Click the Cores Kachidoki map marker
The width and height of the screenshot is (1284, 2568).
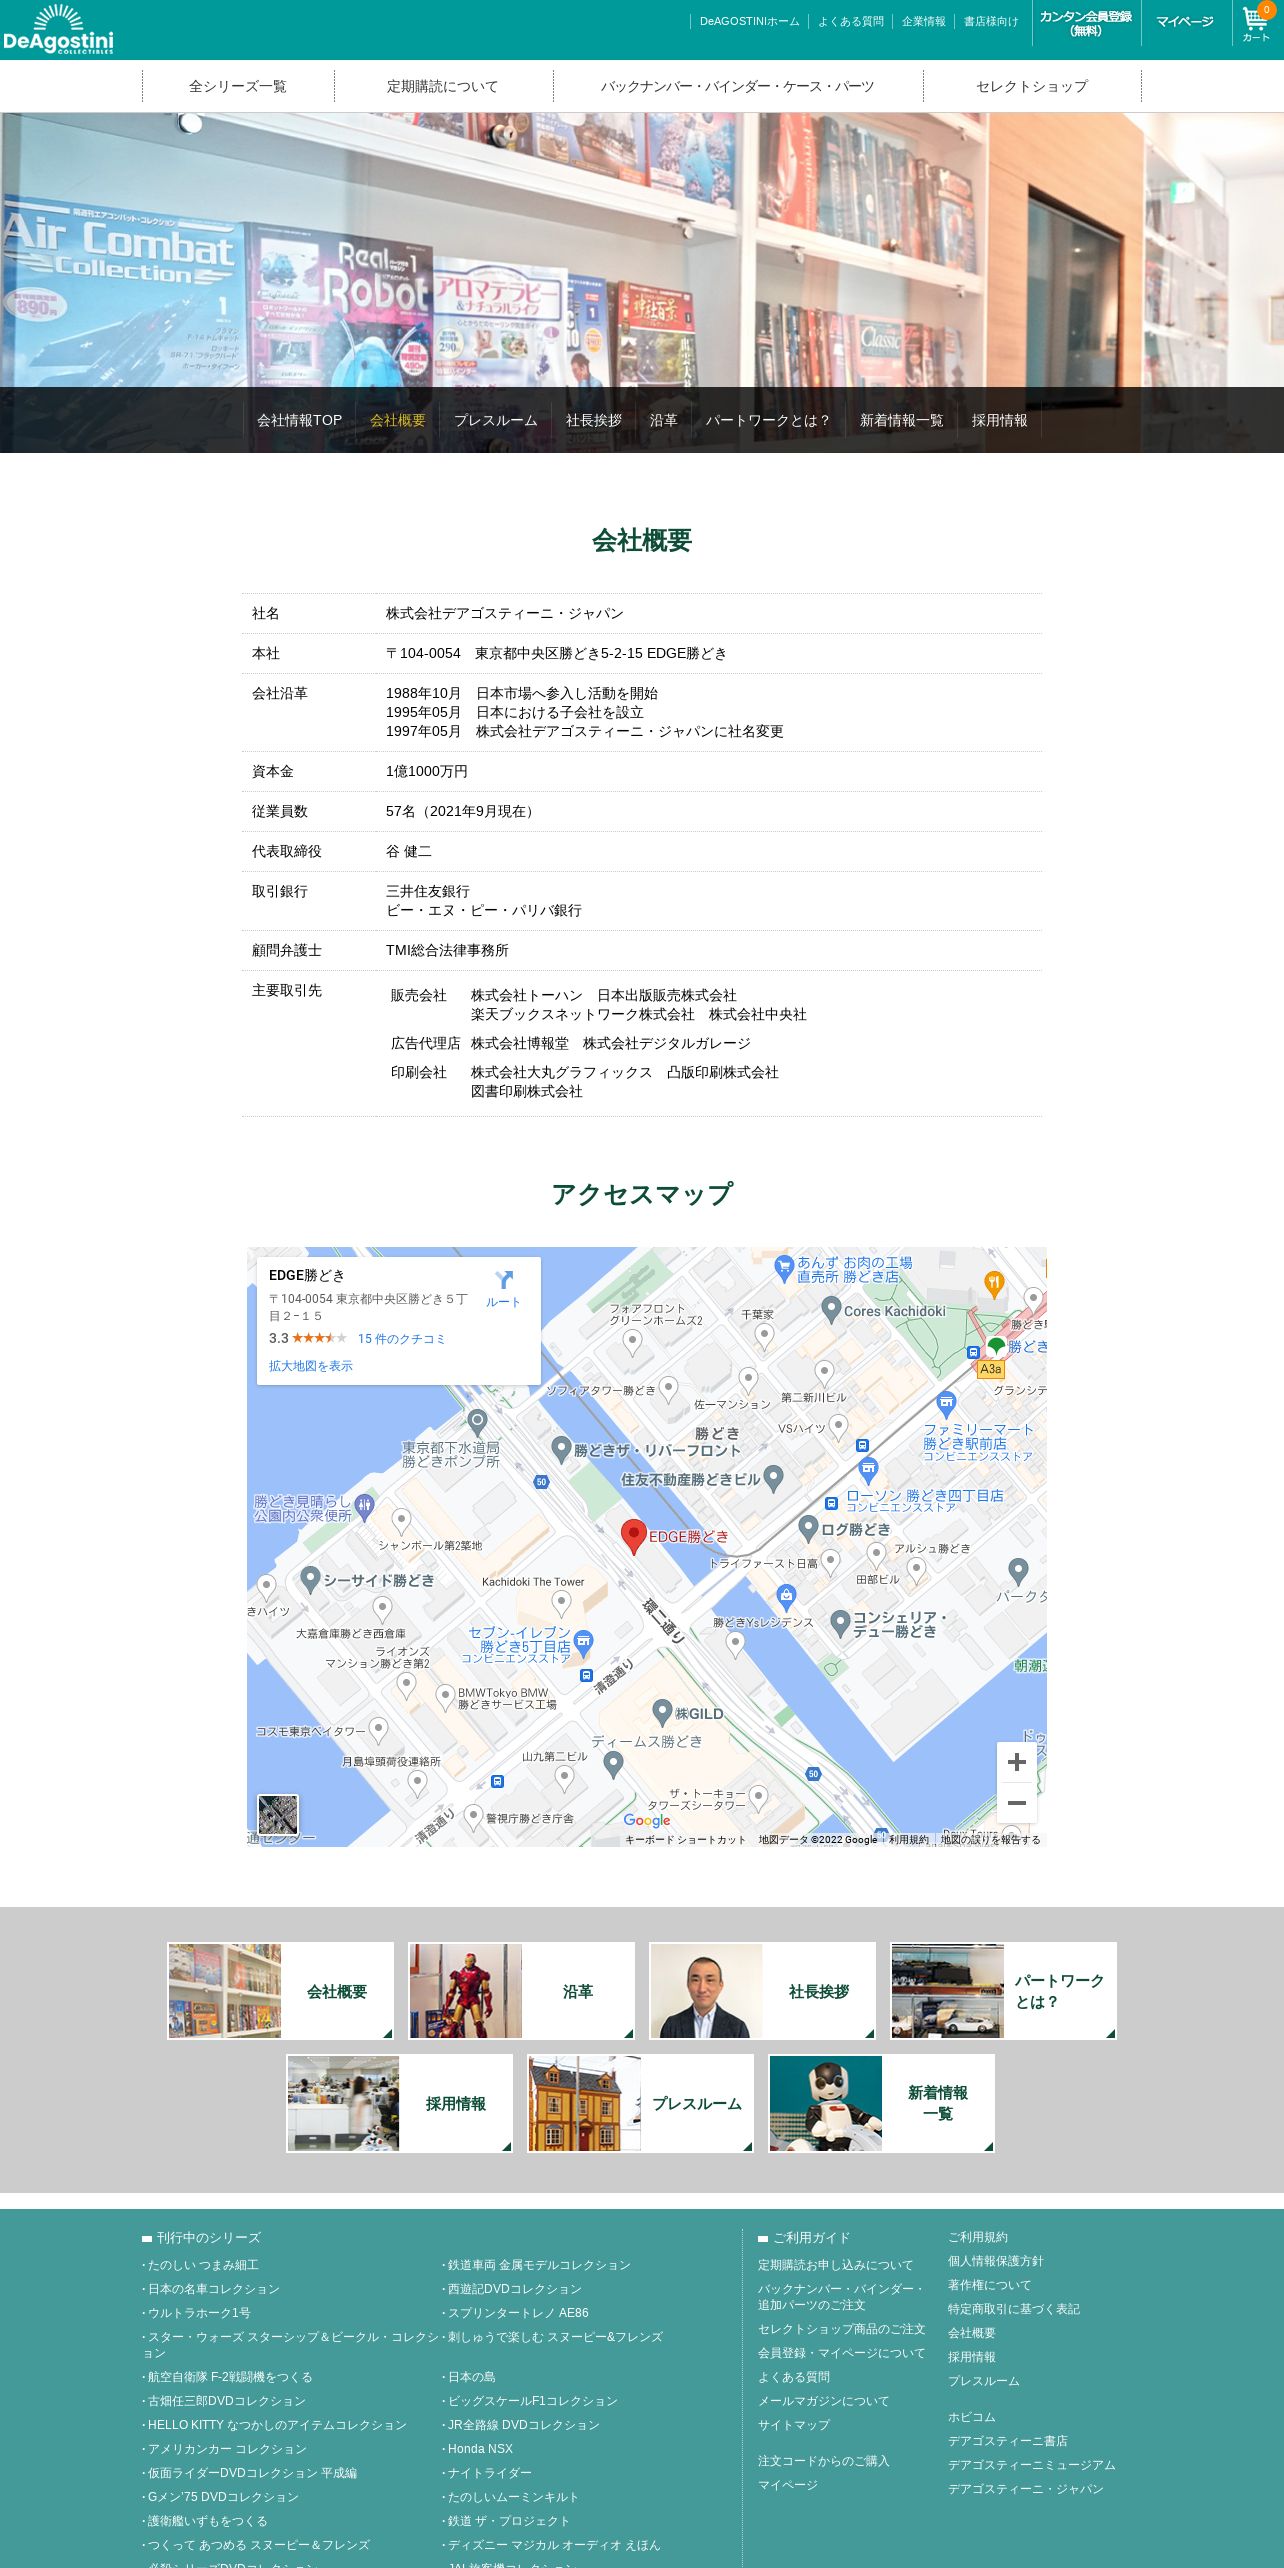coord(831,1309)
